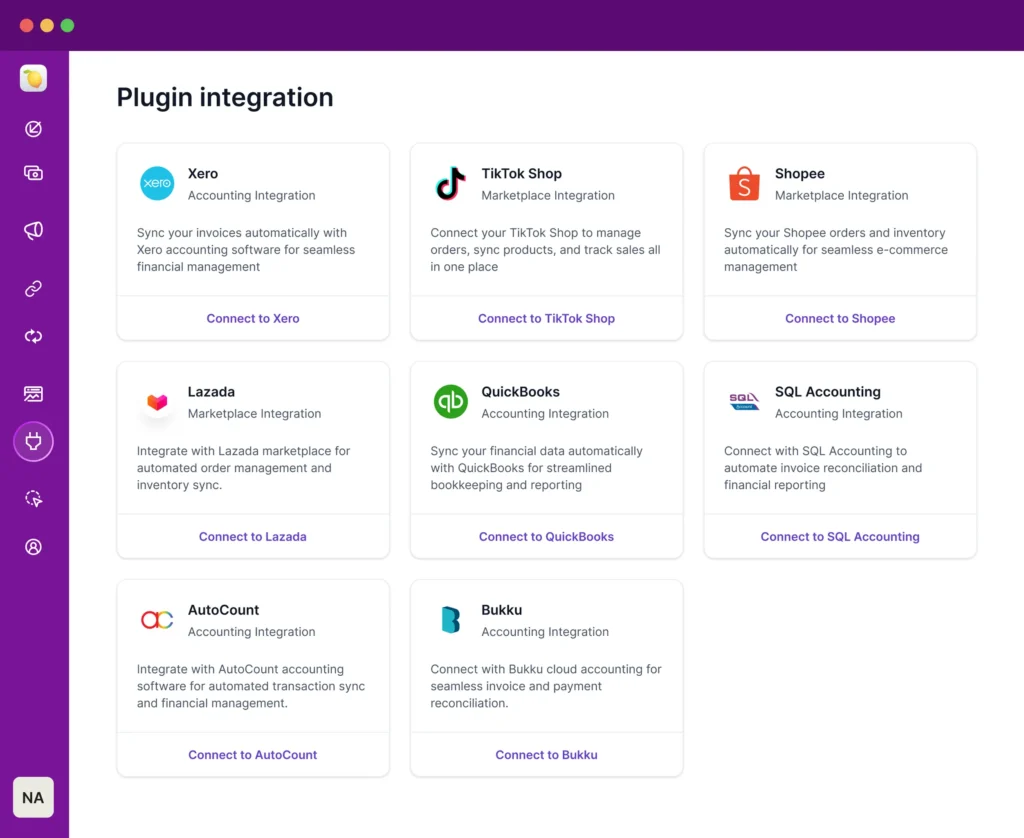This screenshot has height=838, width=1024.
Task: Click the Shopee card title
Action: [799, 174]
